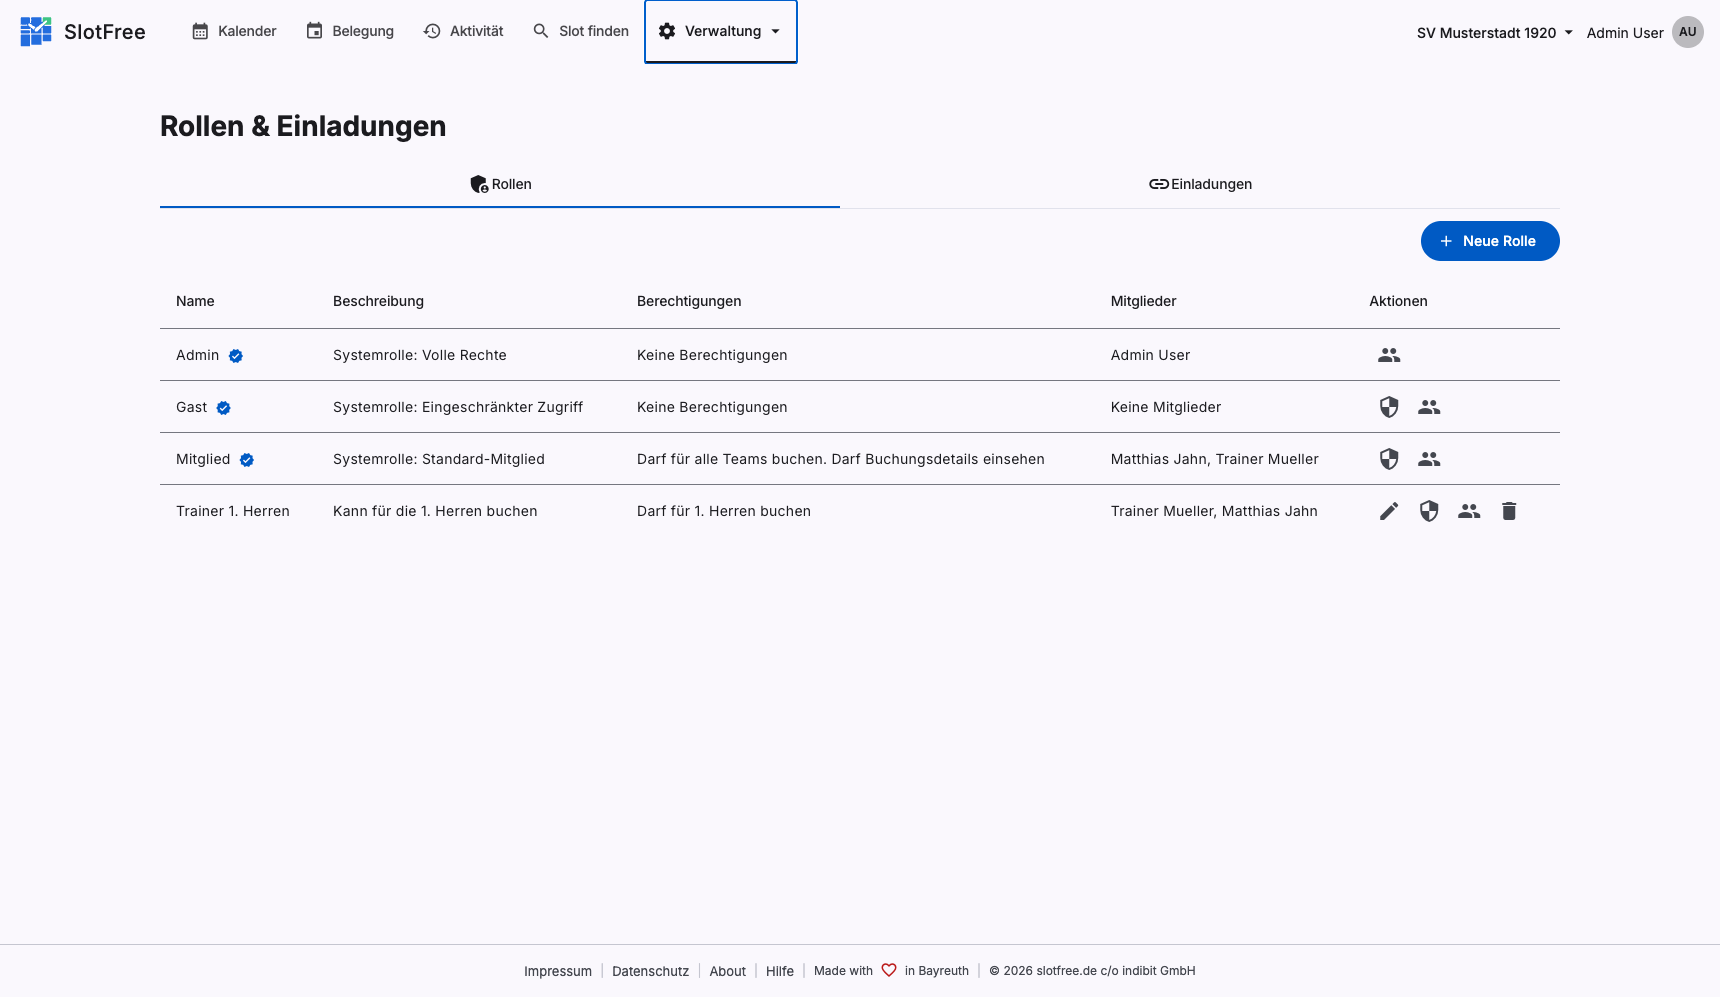The width and height of the screenshot is (1720, 997).
Task: Click the AU user avatar
Action: click(1688, 31)
